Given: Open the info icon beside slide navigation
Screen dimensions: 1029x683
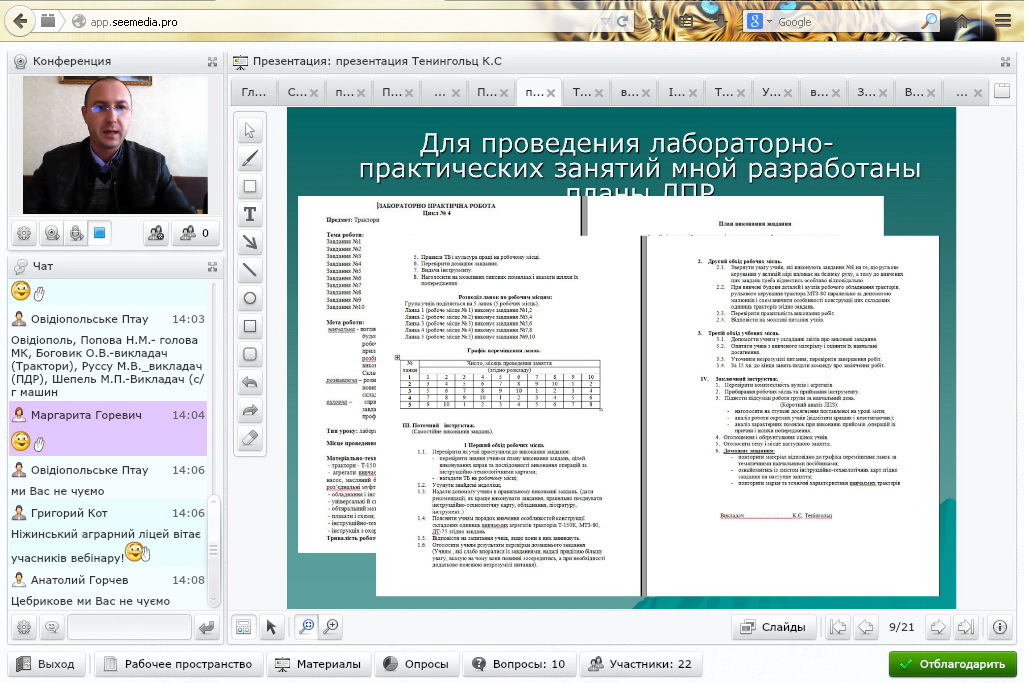Looking at the screenshot, I should (x=999, y=627).
